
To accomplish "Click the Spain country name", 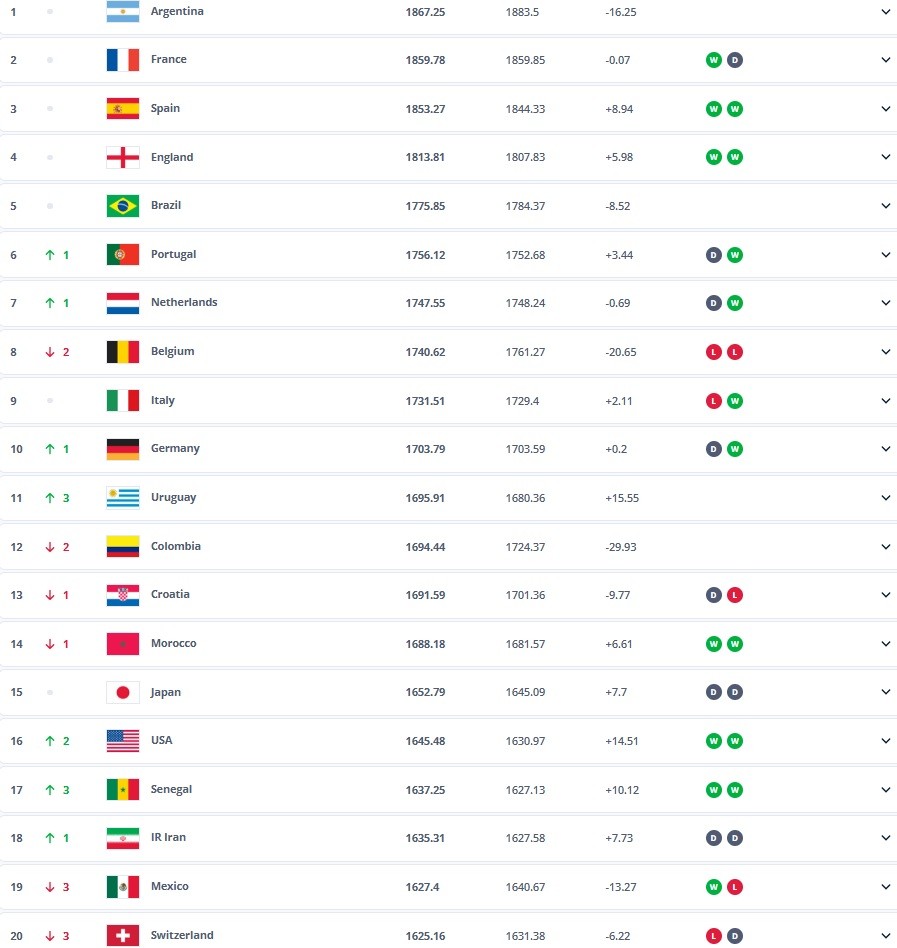I will 165,109.
